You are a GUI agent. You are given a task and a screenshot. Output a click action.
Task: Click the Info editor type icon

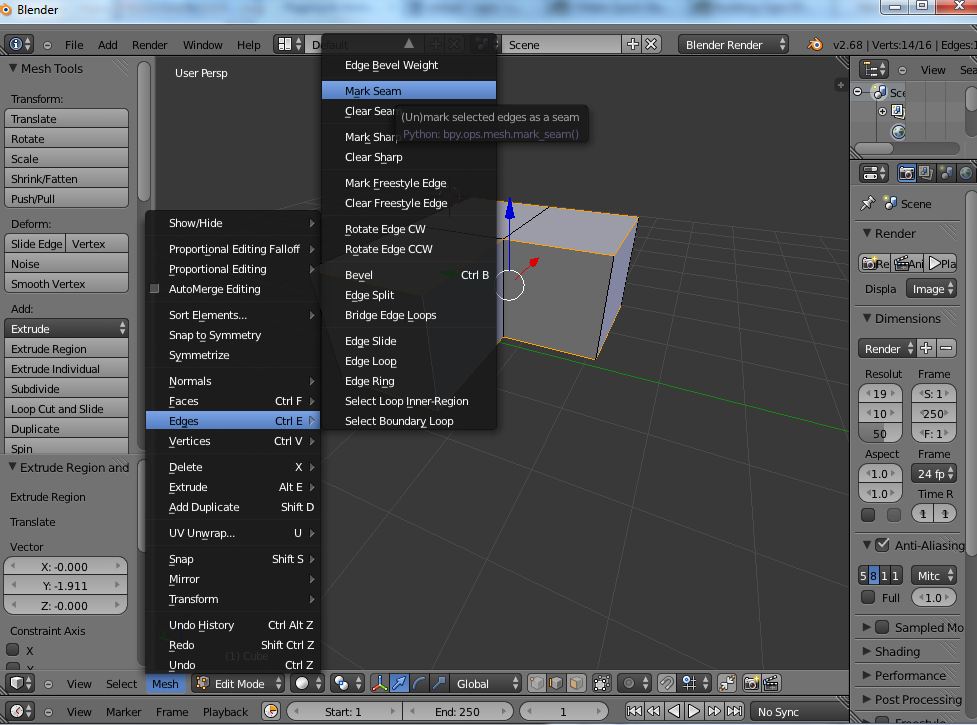pyautogui.click(x=21, y=44)
